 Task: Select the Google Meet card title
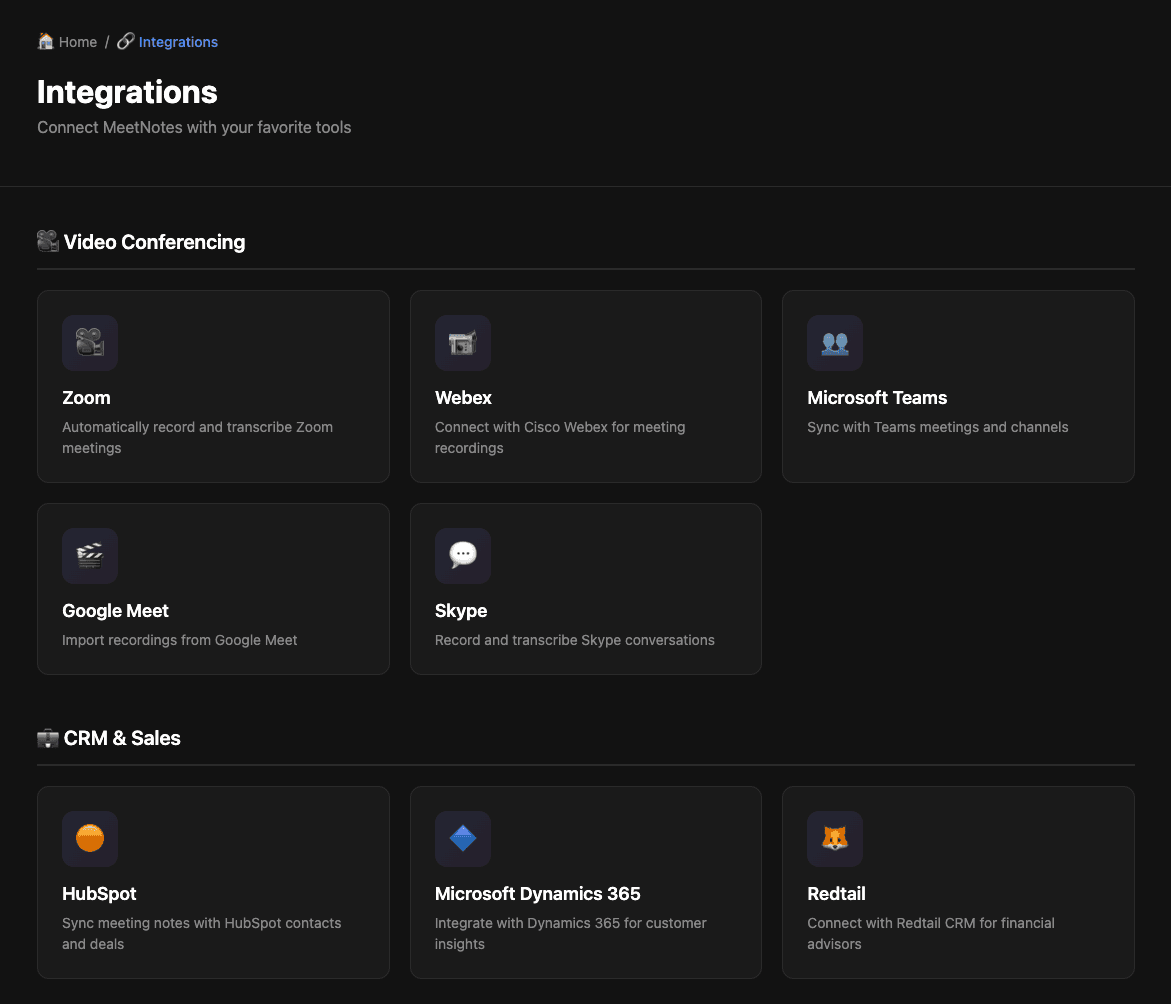point(116,611)
